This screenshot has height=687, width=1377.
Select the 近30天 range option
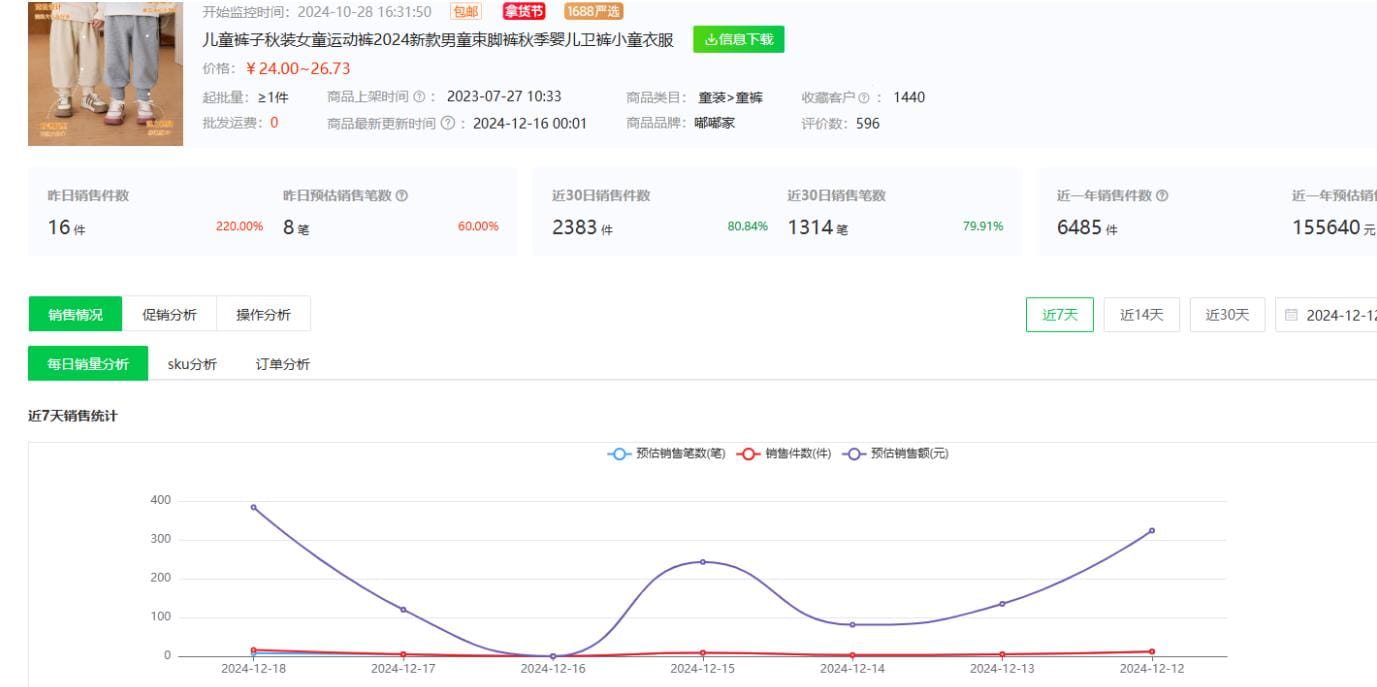(1227, 315)
